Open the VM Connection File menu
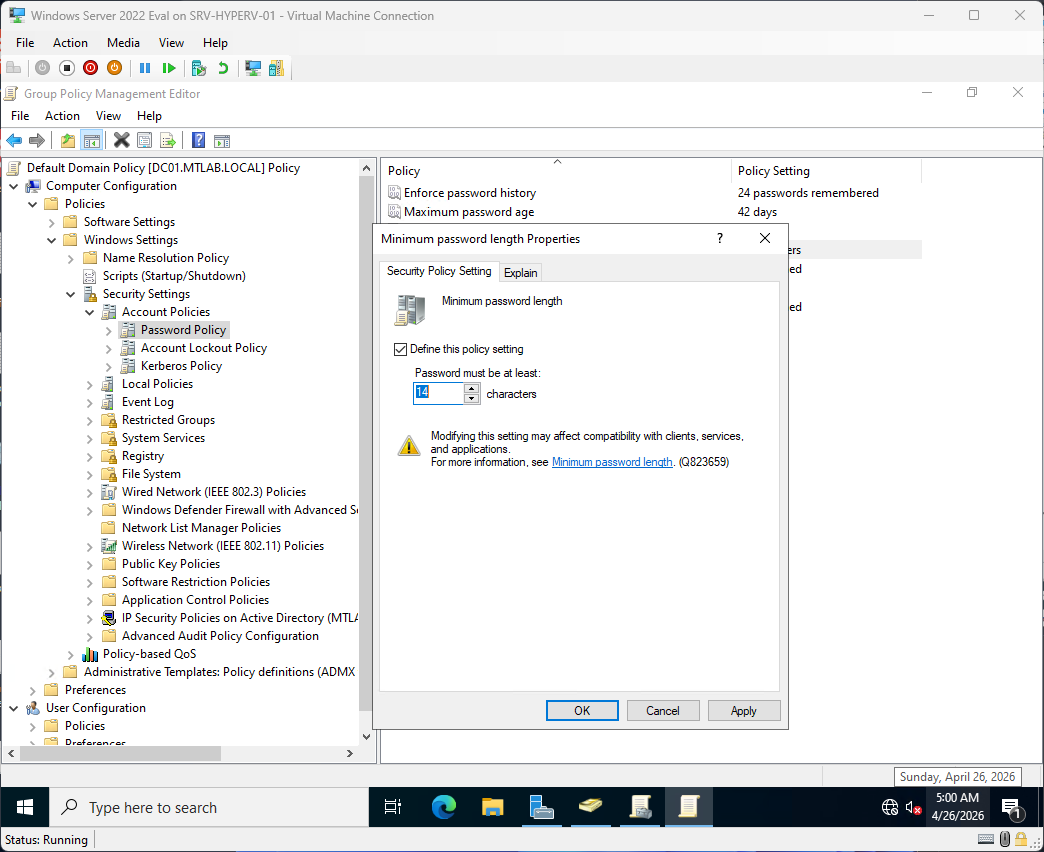Viewport: 1044px width, 852px height. [25, 43]
